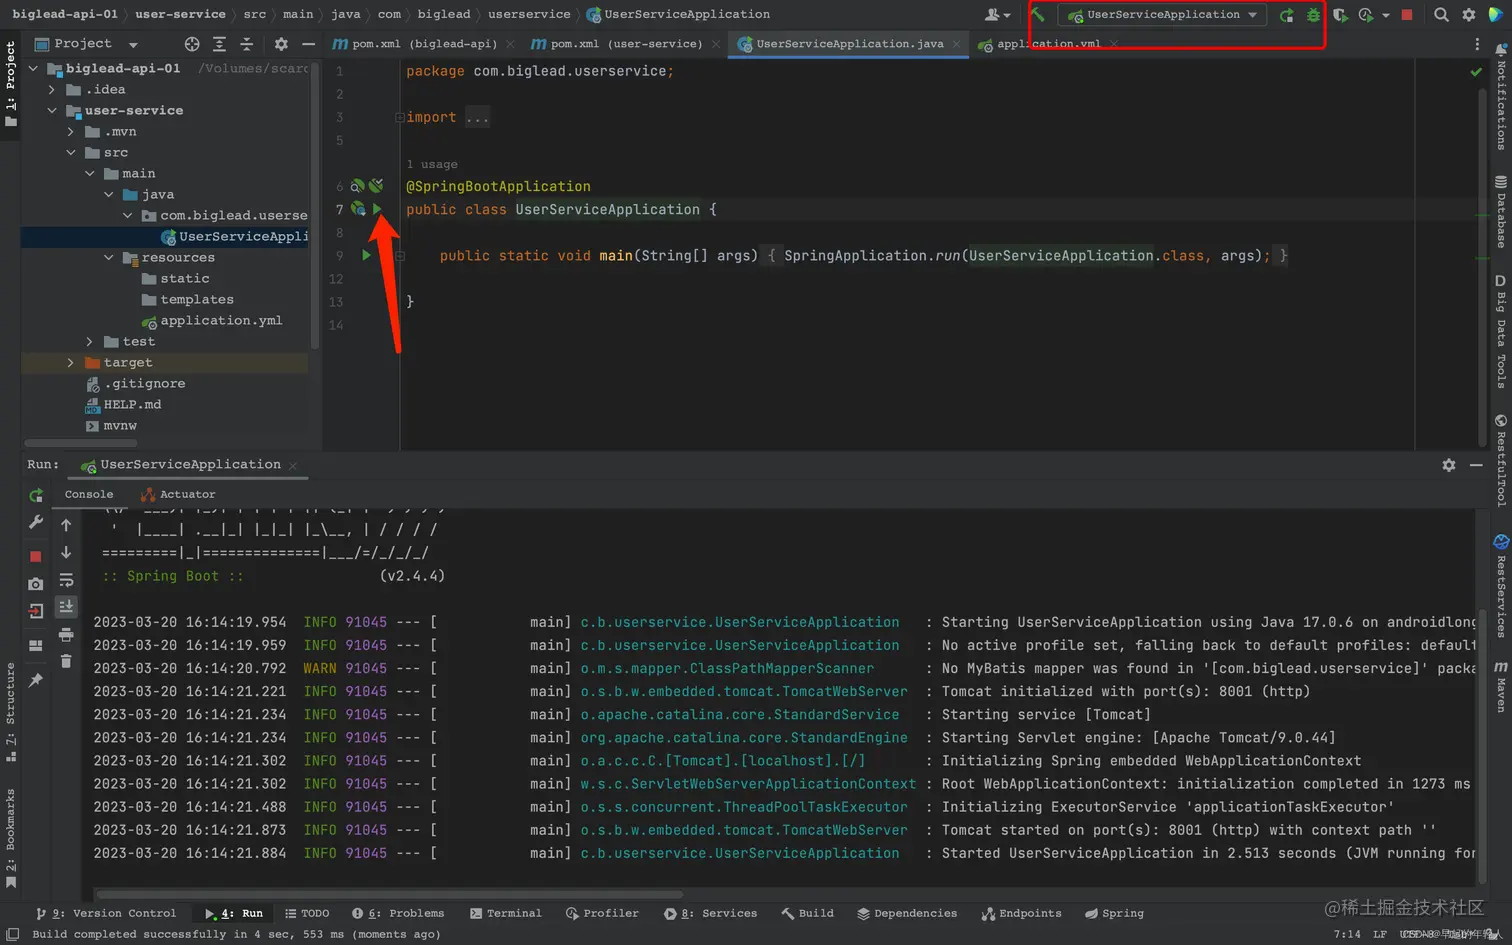
Task: Pin the Run tab
Action: click(x=36, y=680)
